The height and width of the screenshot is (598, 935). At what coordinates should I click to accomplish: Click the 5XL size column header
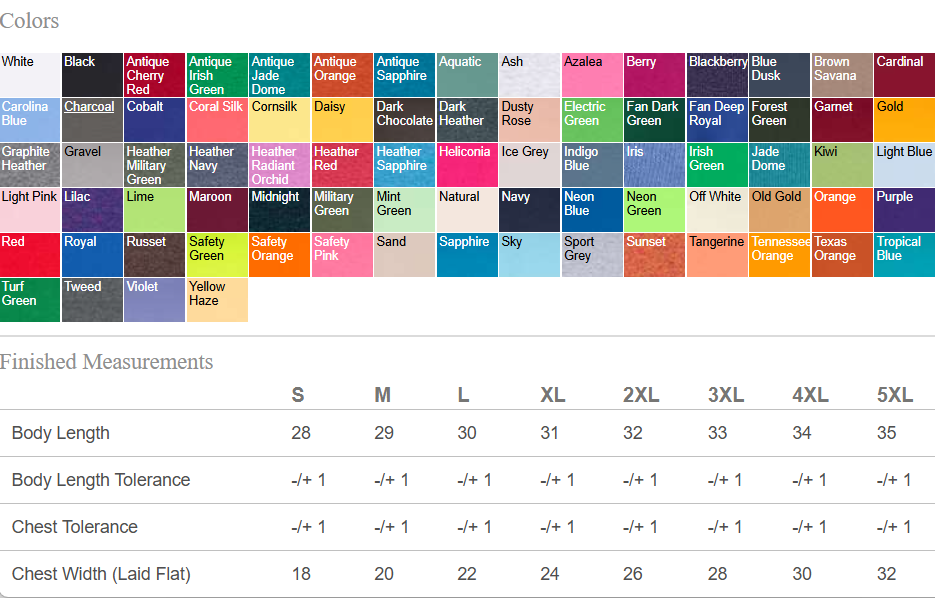pyautogui.click(x=894, y=395)
